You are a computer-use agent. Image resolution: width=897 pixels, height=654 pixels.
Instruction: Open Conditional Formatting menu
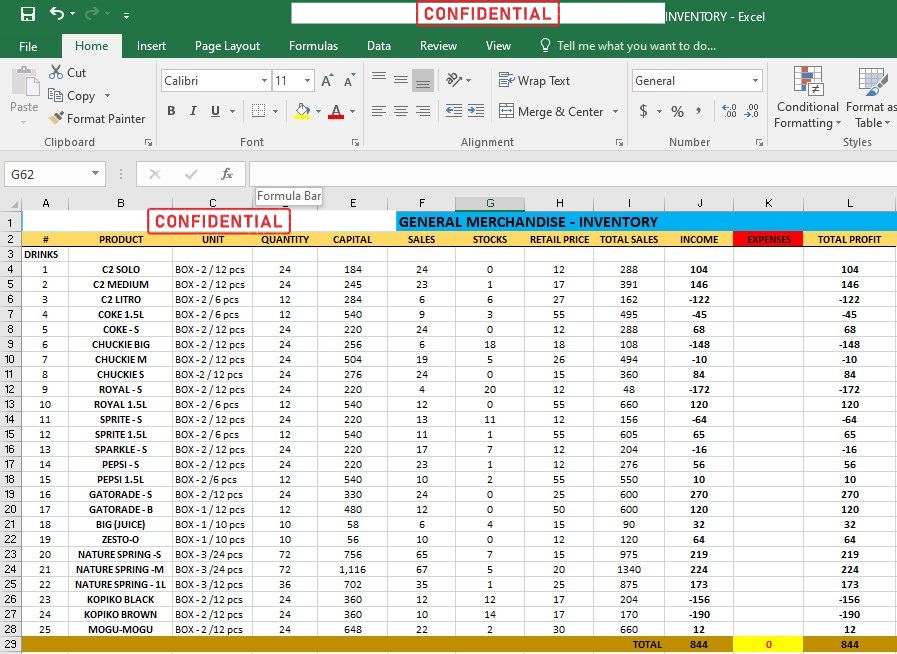[x=808, y=97]
